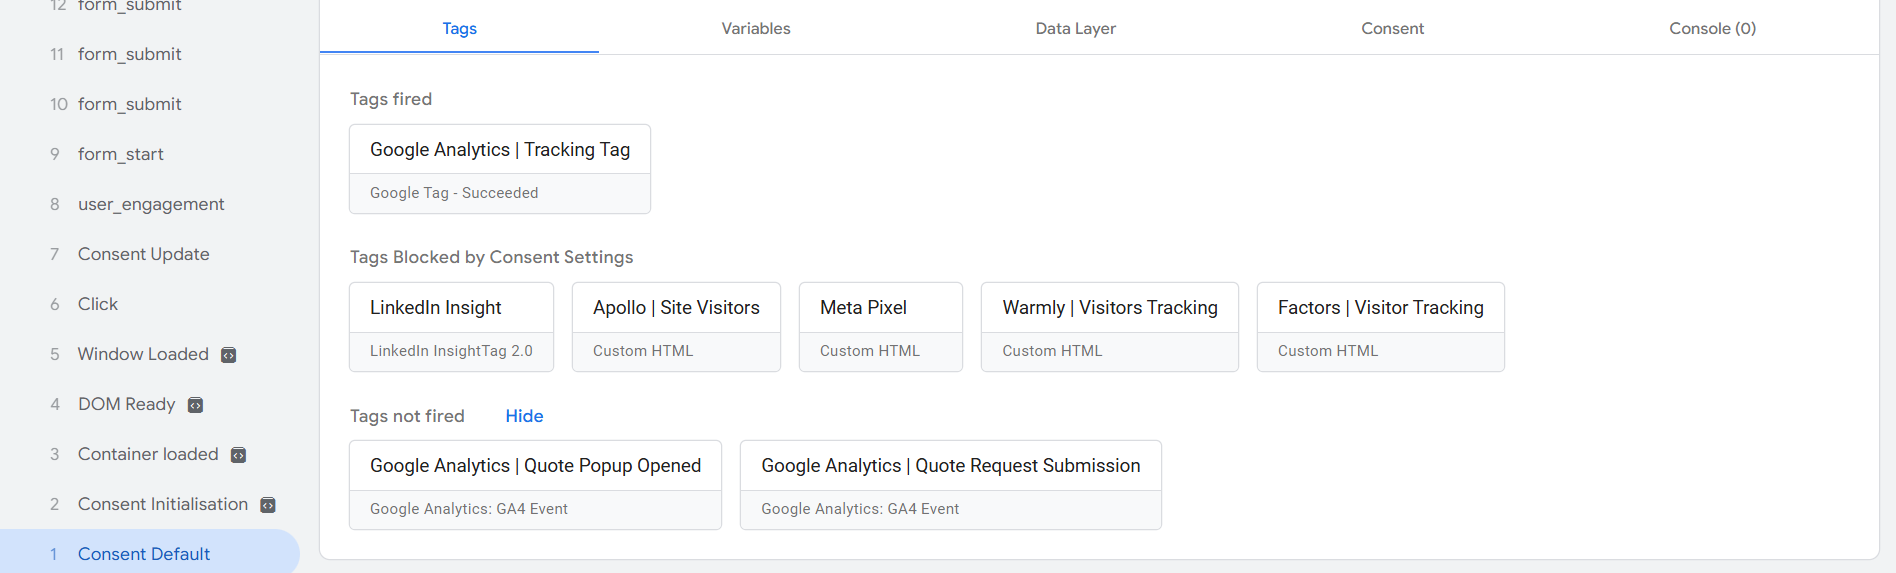The height and width of the screenshot is (573, 1896).
Task: Open the Quote Popup Opened tag card
Action: point(535,484)
